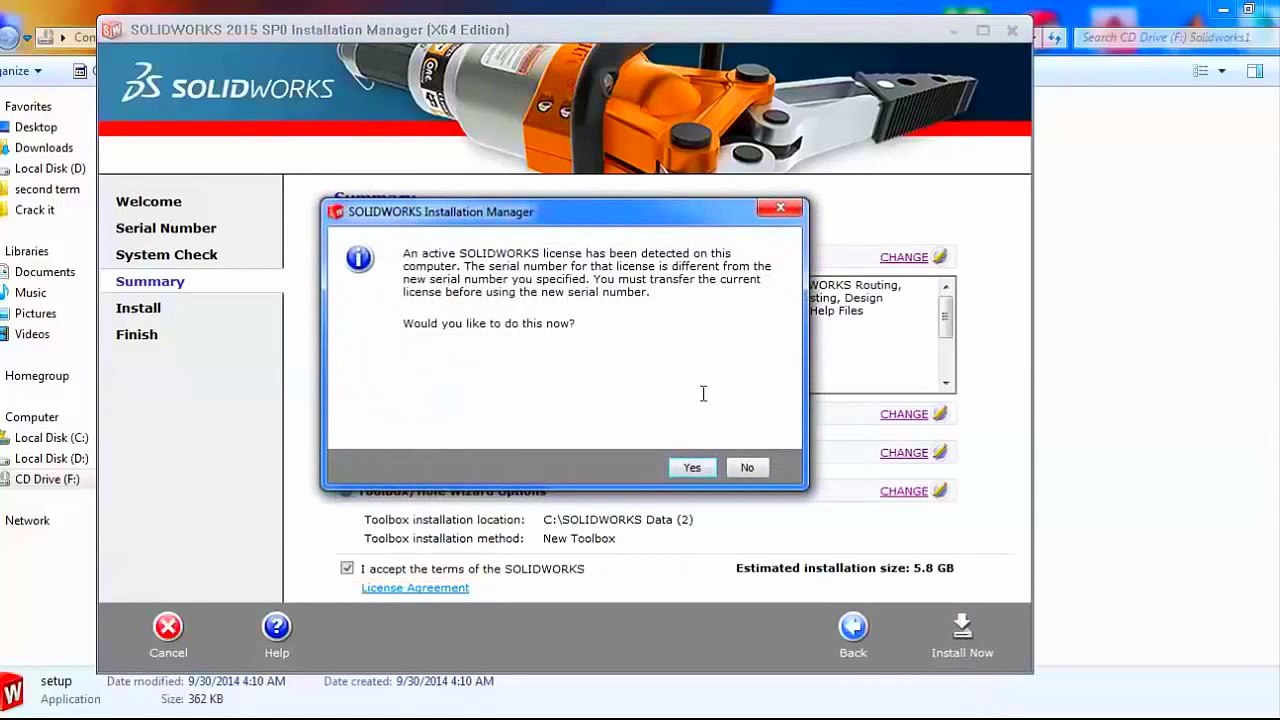The height and width of the screenshot is (720, 1280).
Task: Select Network in the navigation pane
Action: 27,521
